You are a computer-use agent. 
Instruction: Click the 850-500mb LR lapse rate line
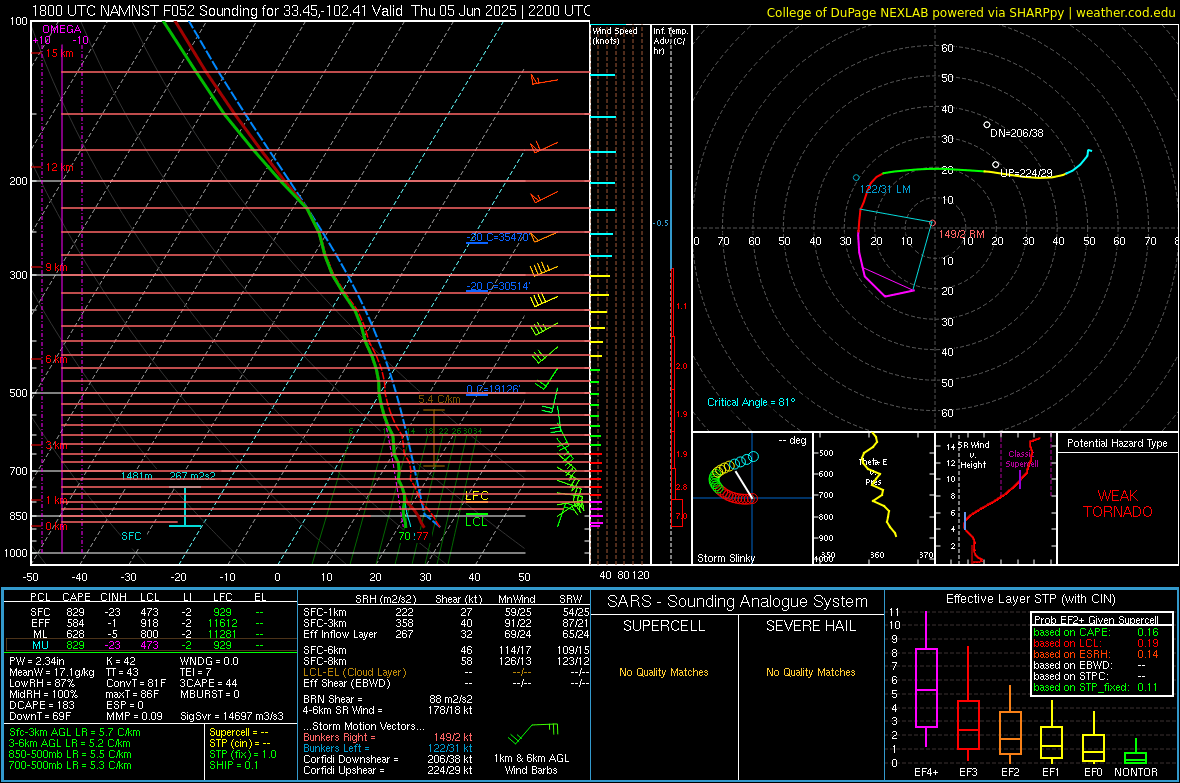coord(70,754)
